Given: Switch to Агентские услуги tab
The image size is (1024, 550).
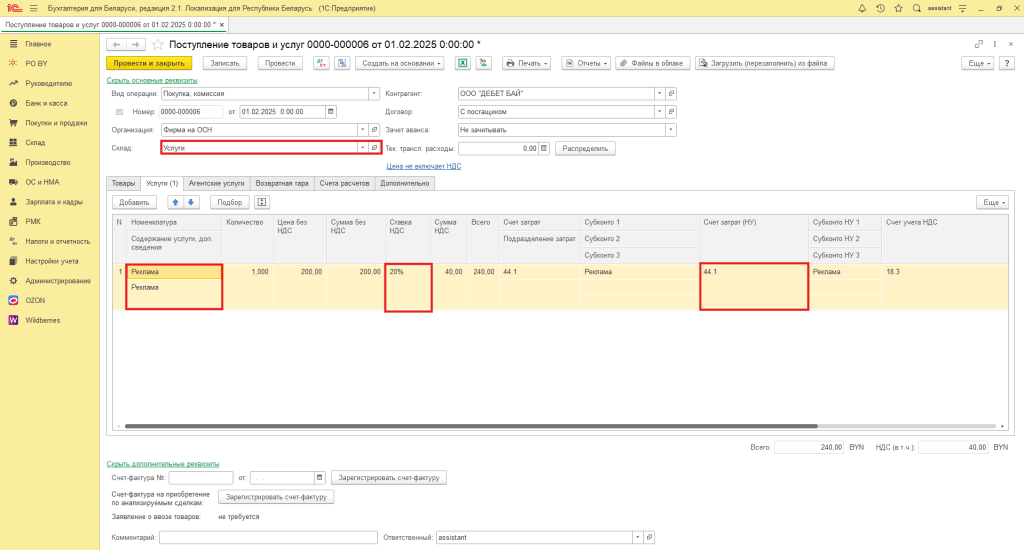Looking at the screenshot, I should click(x=217, y=184).
